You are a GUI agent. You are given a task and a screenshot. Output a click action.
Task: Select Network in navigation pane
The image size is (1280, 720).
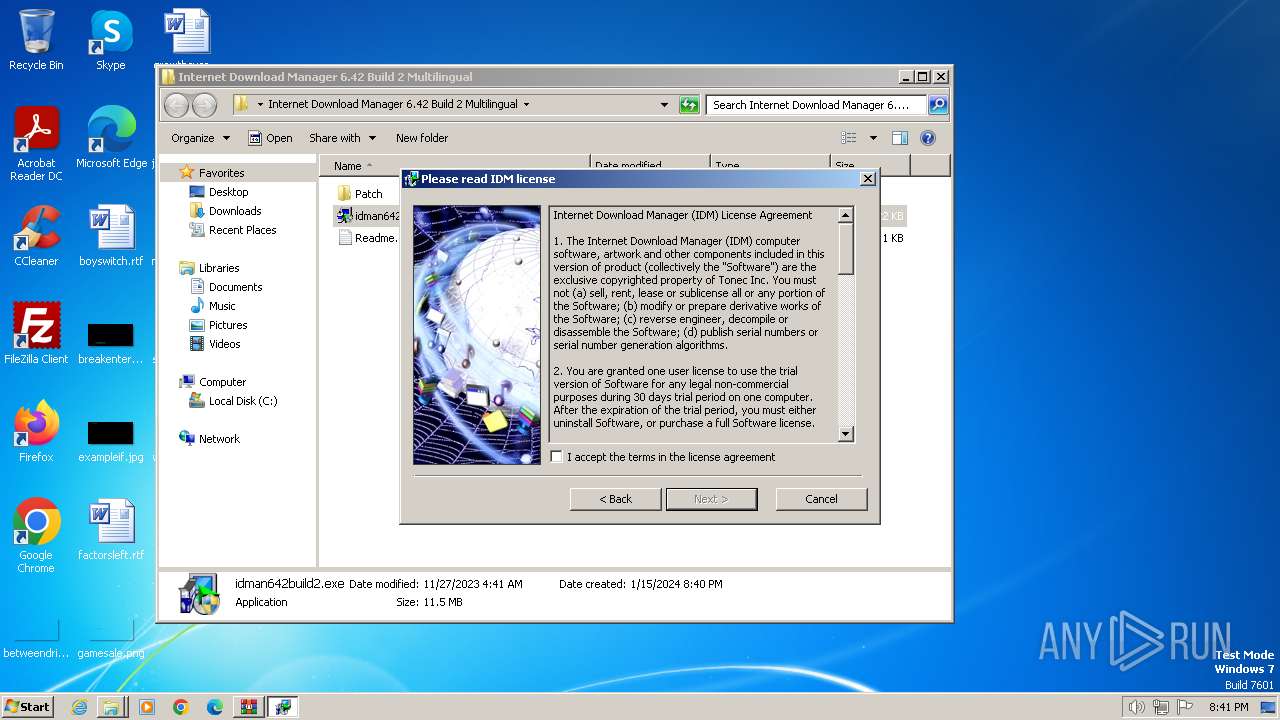pyautogui.click(x=219, y=439)
